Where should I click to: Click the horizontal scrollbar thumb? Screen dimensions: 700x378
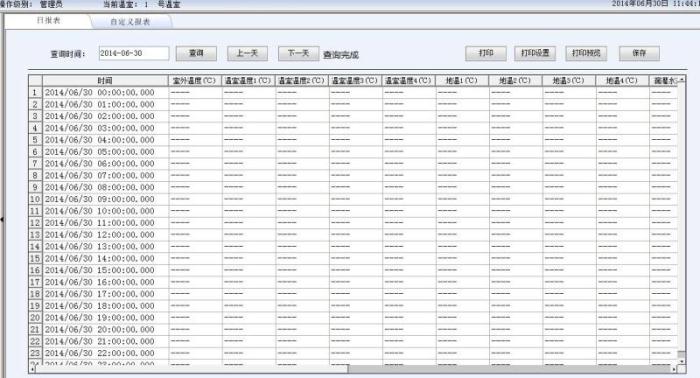point(192,370)
